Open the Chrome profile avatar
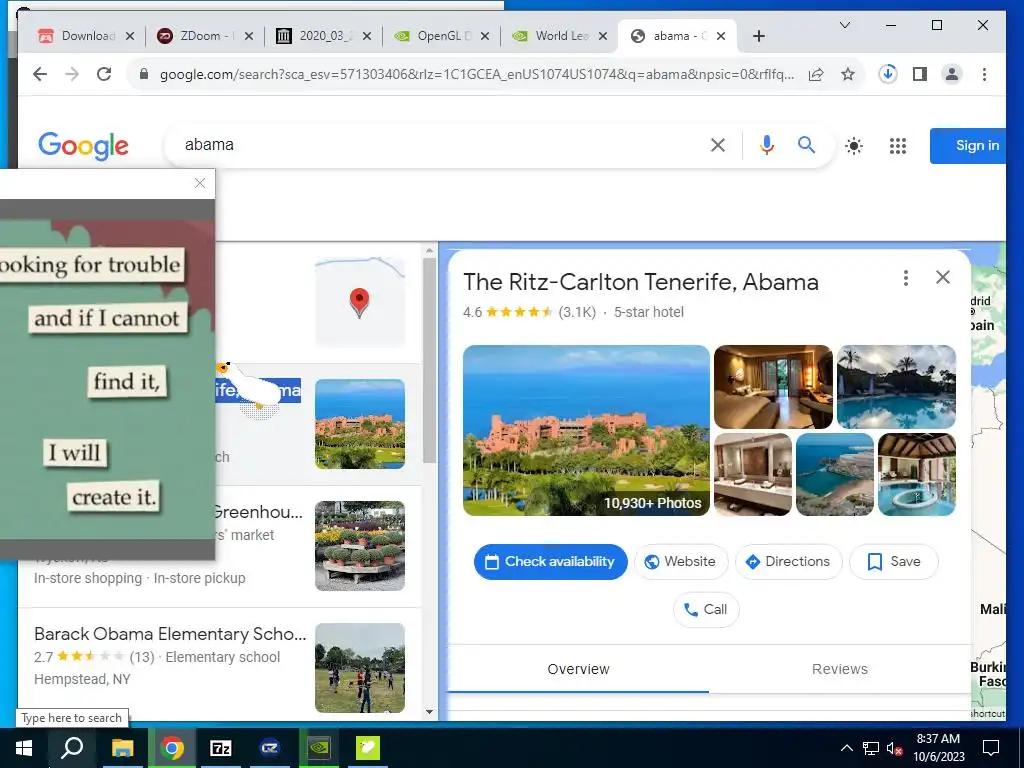Screen dimensions: 1024x768 click(952, 74)
